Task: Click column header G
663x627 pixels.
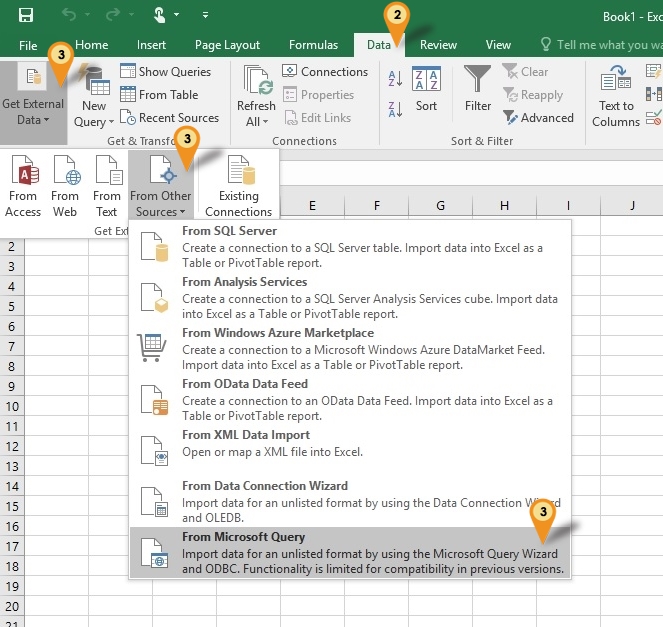Action: click(440, 205)
